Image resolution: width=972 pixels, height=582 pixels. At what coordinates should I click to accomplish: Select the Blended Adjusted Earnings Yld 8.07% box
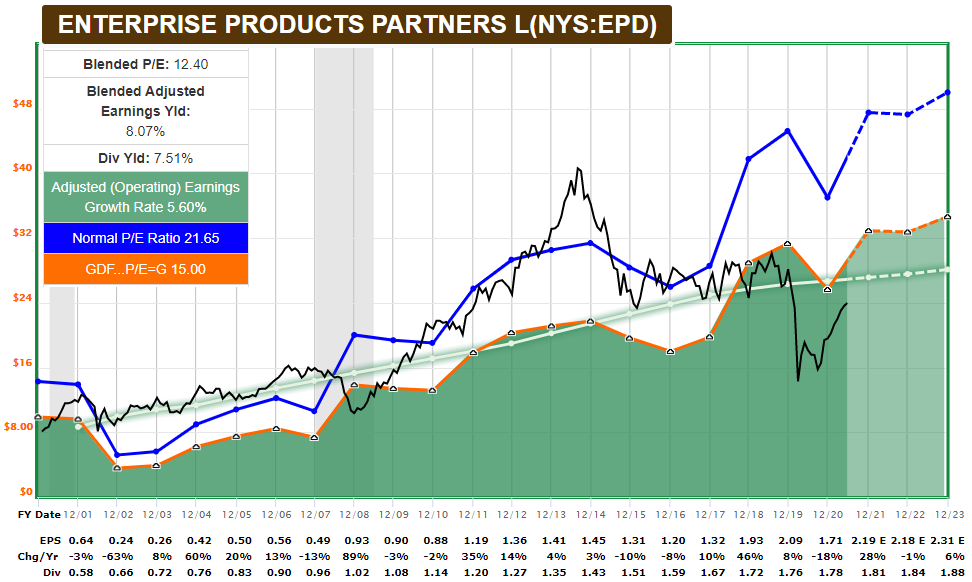tap(146, 111)
